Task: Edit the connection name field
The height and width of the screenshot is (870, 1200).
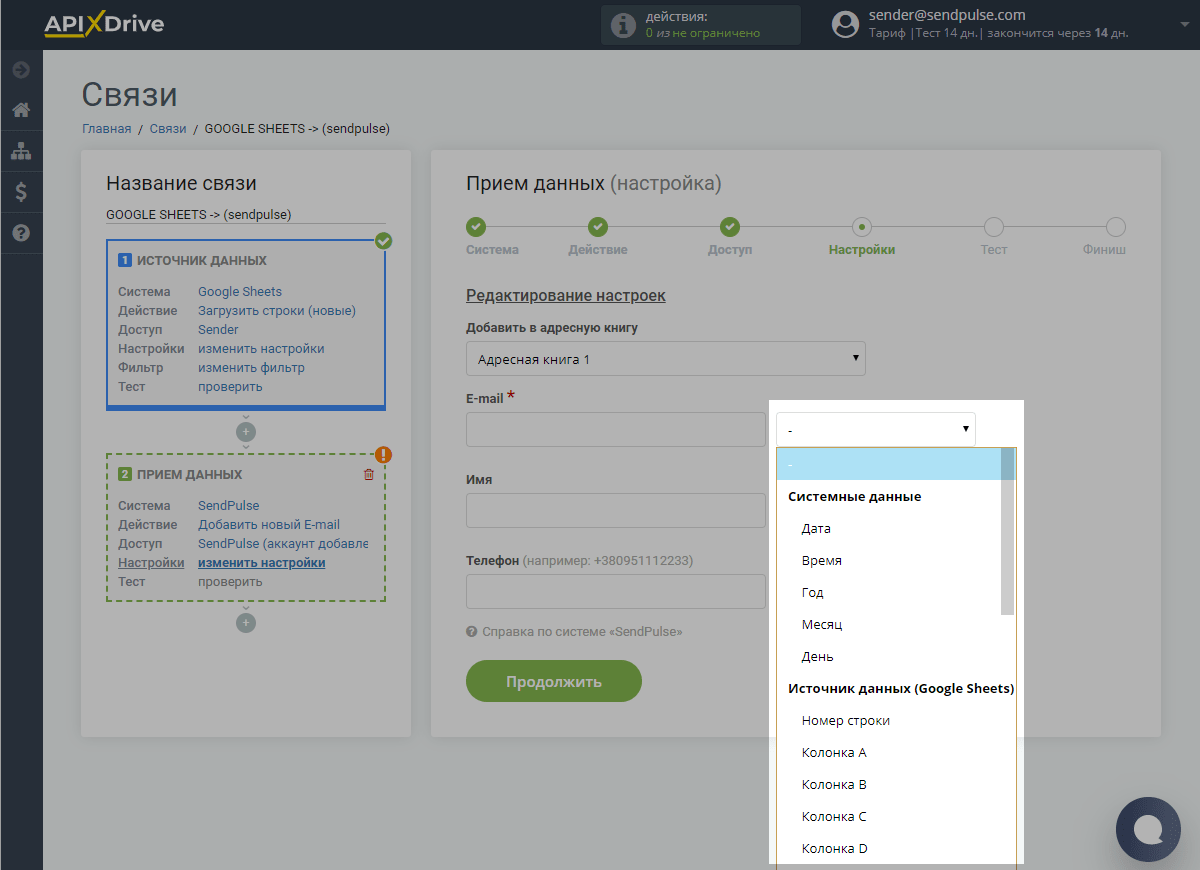Action: [x=246, y=214]
